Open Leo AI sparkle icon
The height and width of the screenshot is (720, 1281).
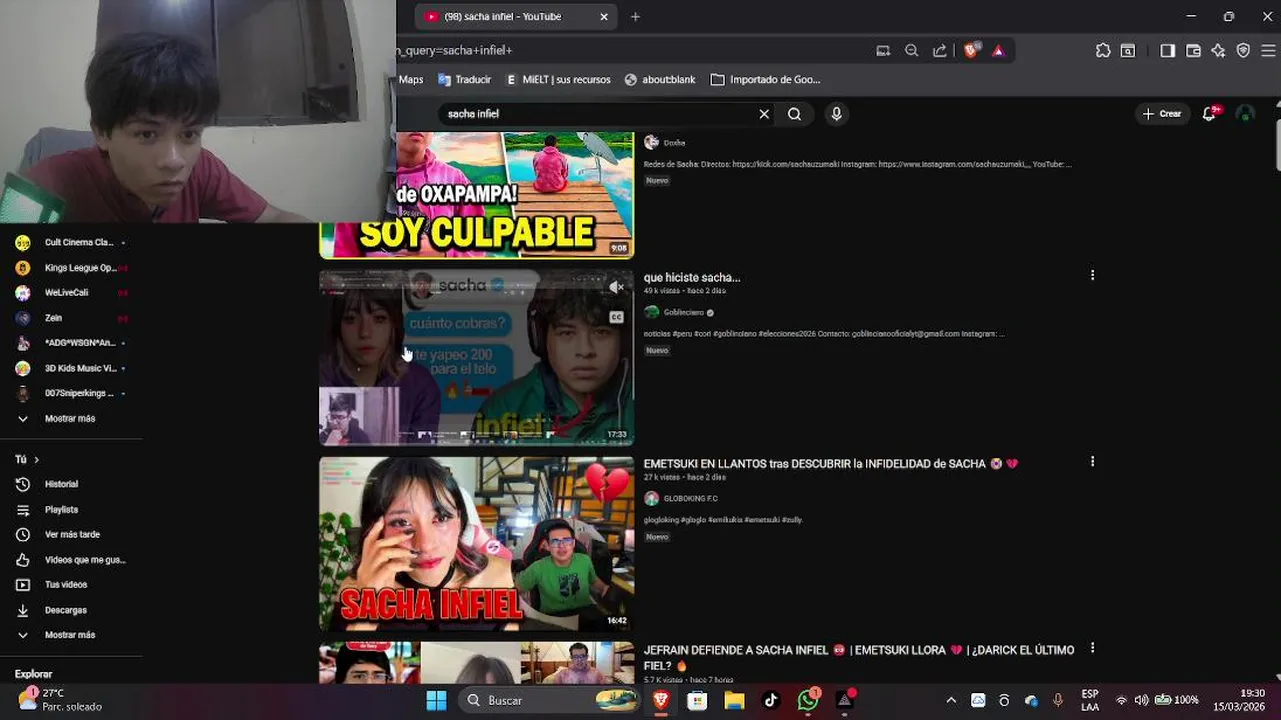pos(1218,50)
